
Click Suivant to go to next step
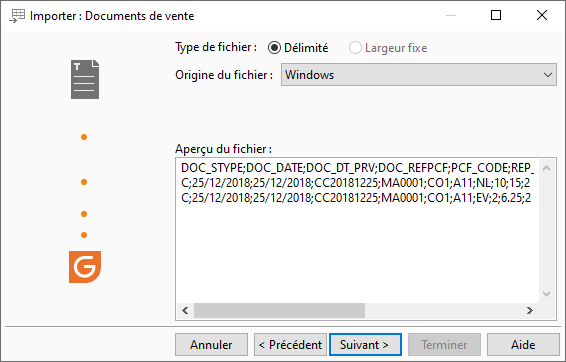tap(365, 345)
